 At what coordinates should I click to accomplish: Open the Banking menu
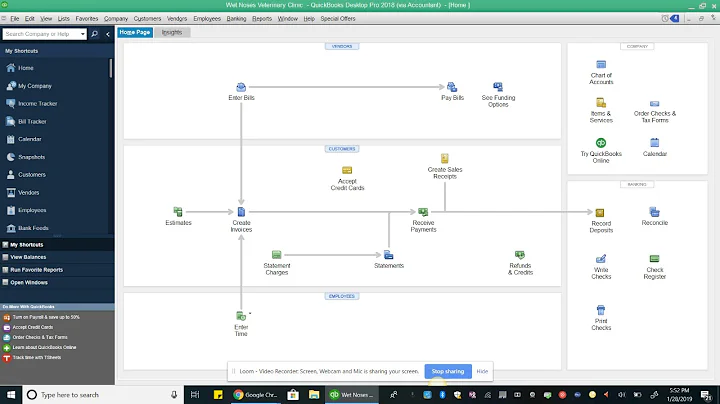(236, 19)
